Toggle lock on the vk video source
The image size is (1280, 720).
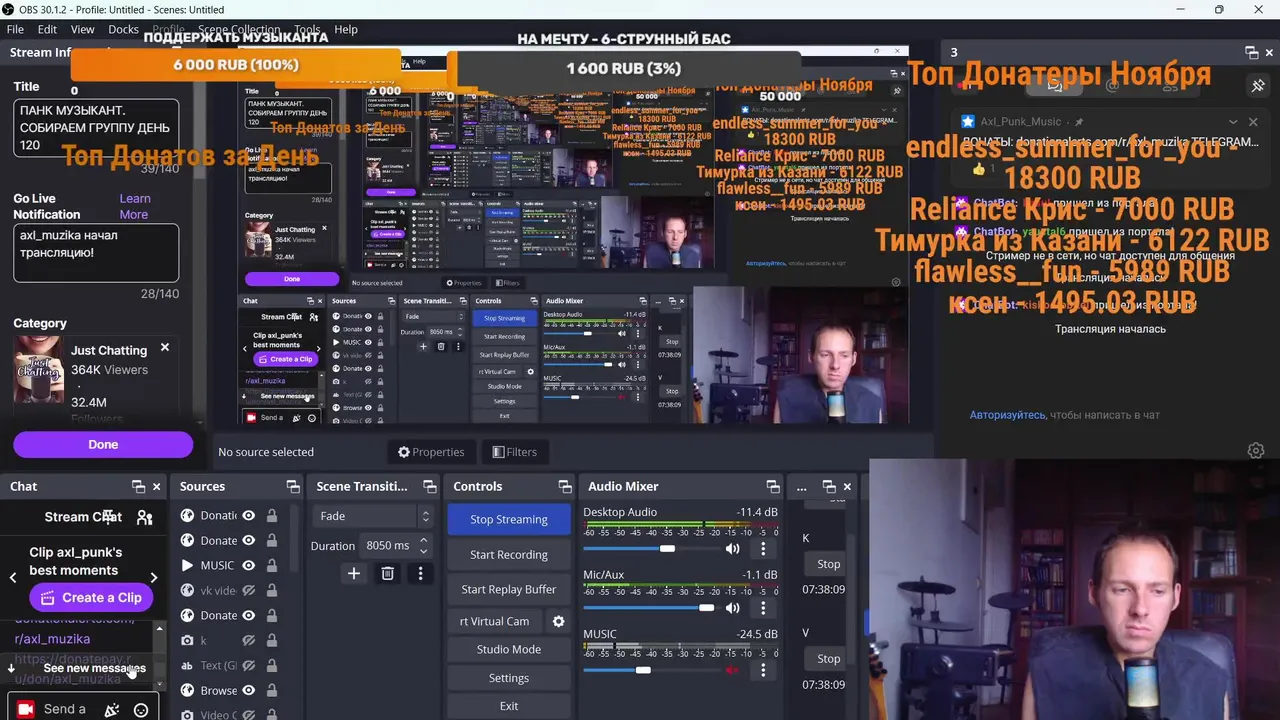pyautogui.click(x=271, y=590)
